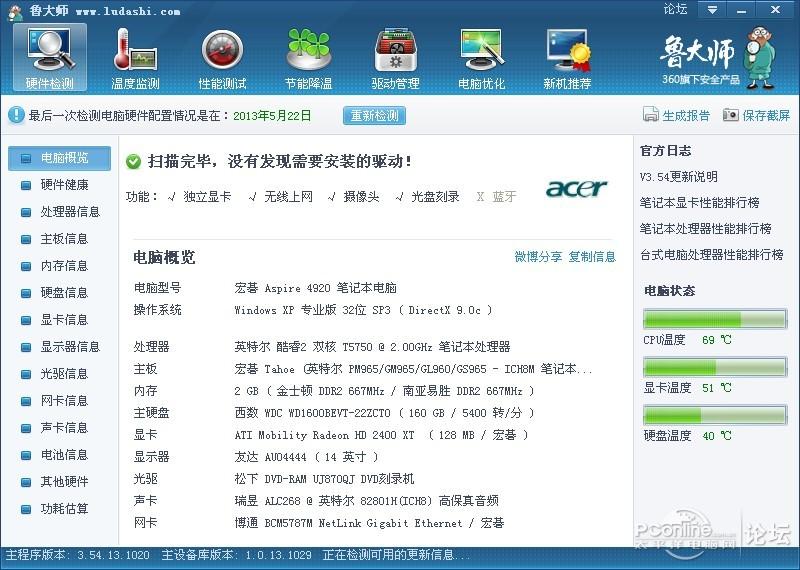Click the 光盘刻录 feature label
800x570 pixels.
click(x=435, y=197)
